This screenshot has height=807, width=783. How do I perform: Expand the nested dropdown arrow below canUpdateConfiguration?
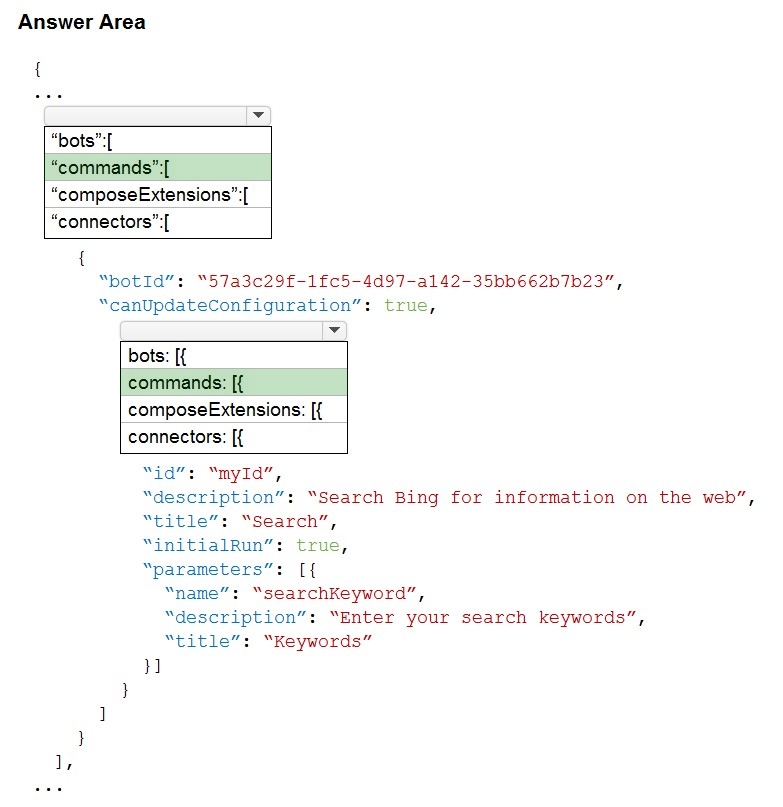[x=334, y=330]
